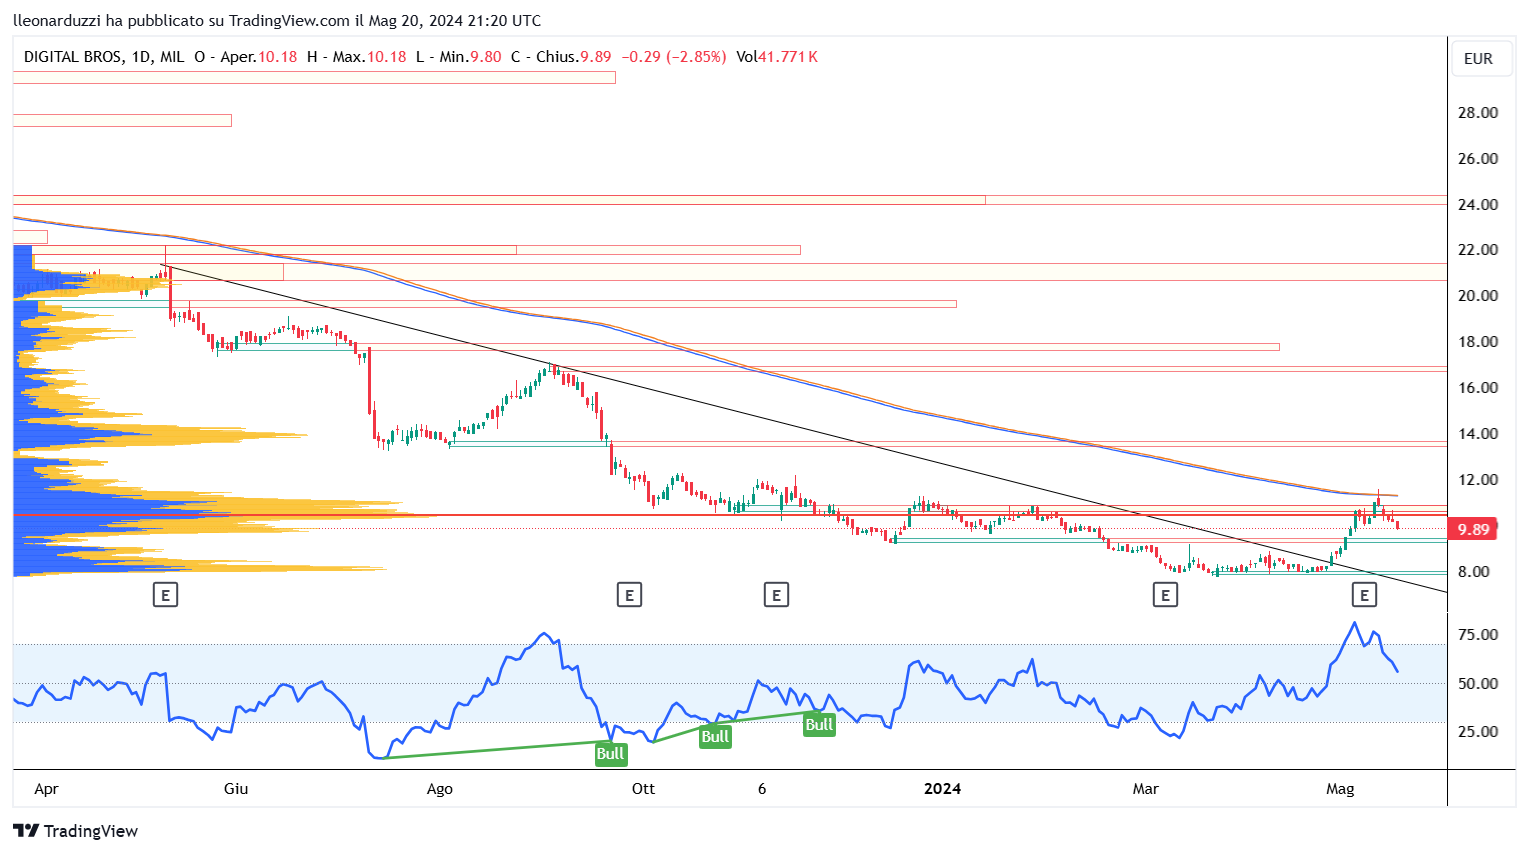The width and height of the screenshot is (1529, 854).
Task: Click the 25.00 RSI axis label
Action: (x=1478, y=732)
